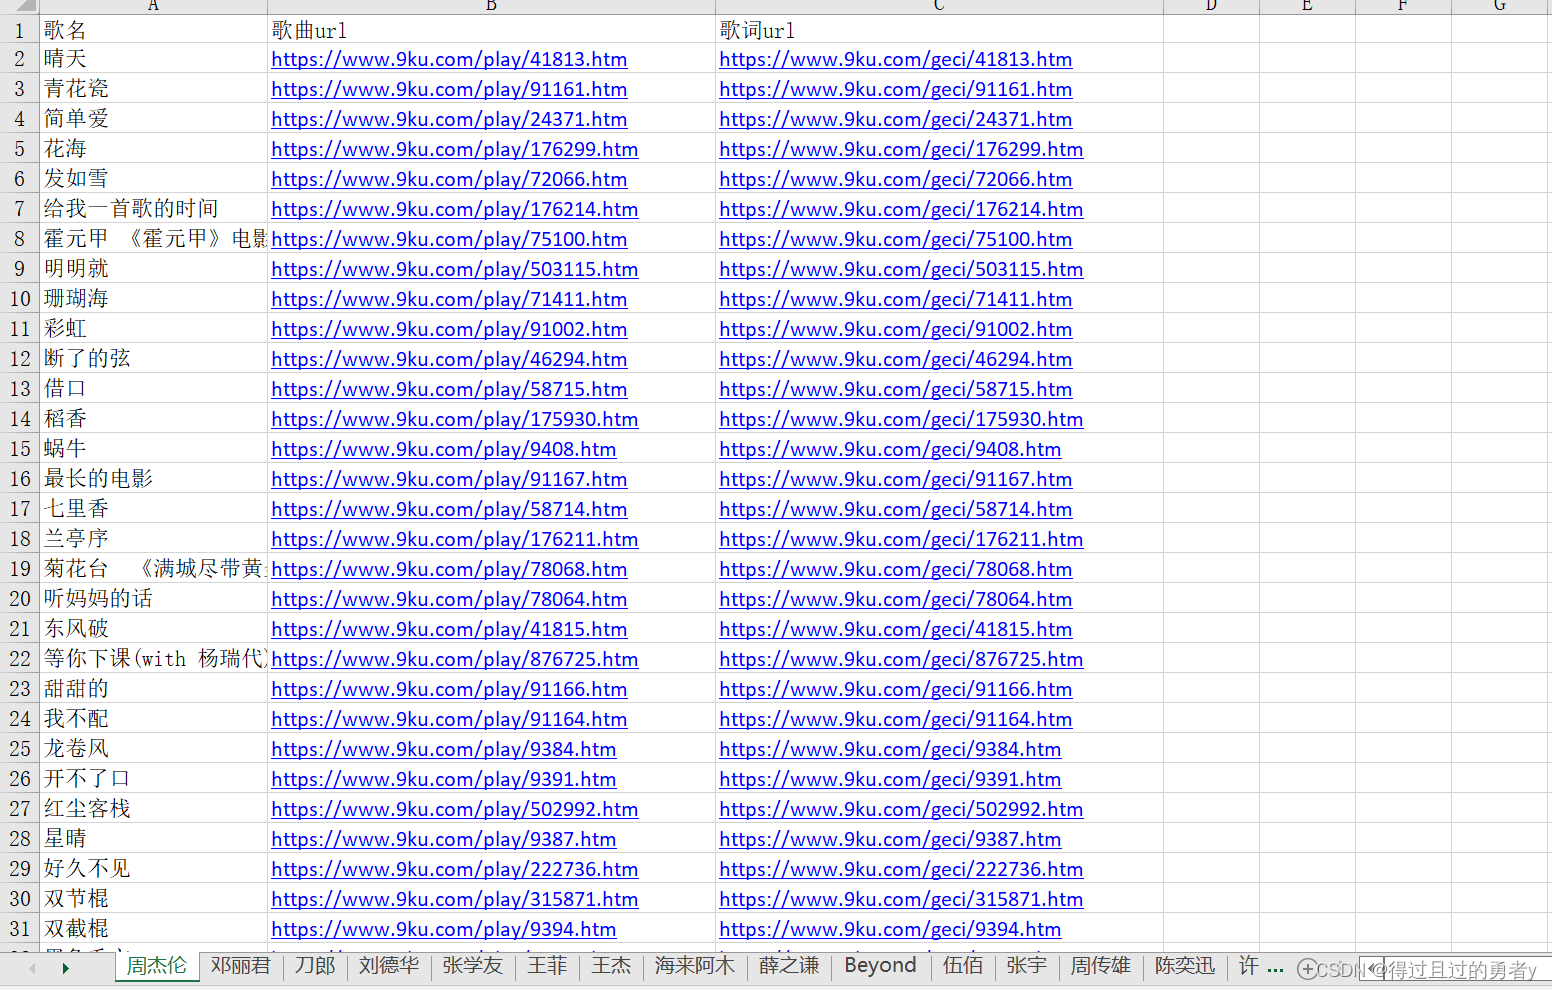This screenshot has height=990, width=1552.
Task: Open geci link for 青花瓷 91161.htm
Action: pyautogui.click(x=896, y=89)
